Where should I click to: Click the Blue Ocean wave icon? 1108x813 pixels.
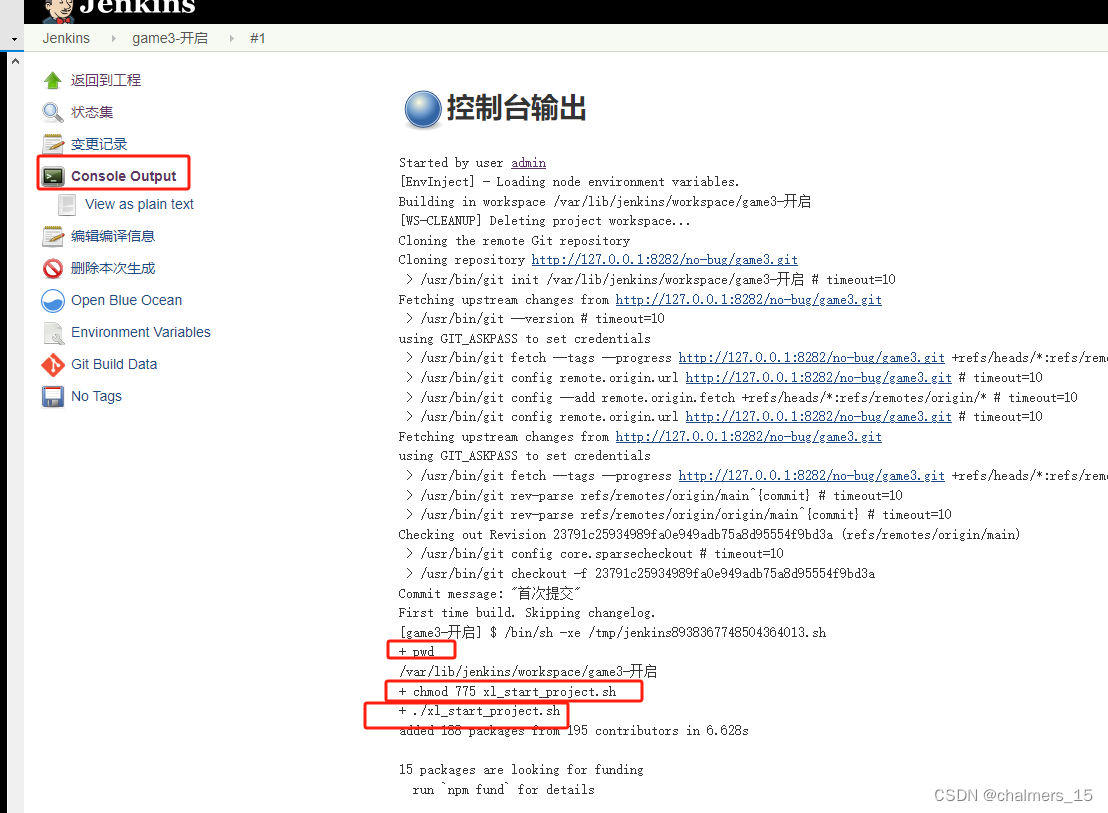click(x=52, y=301)
